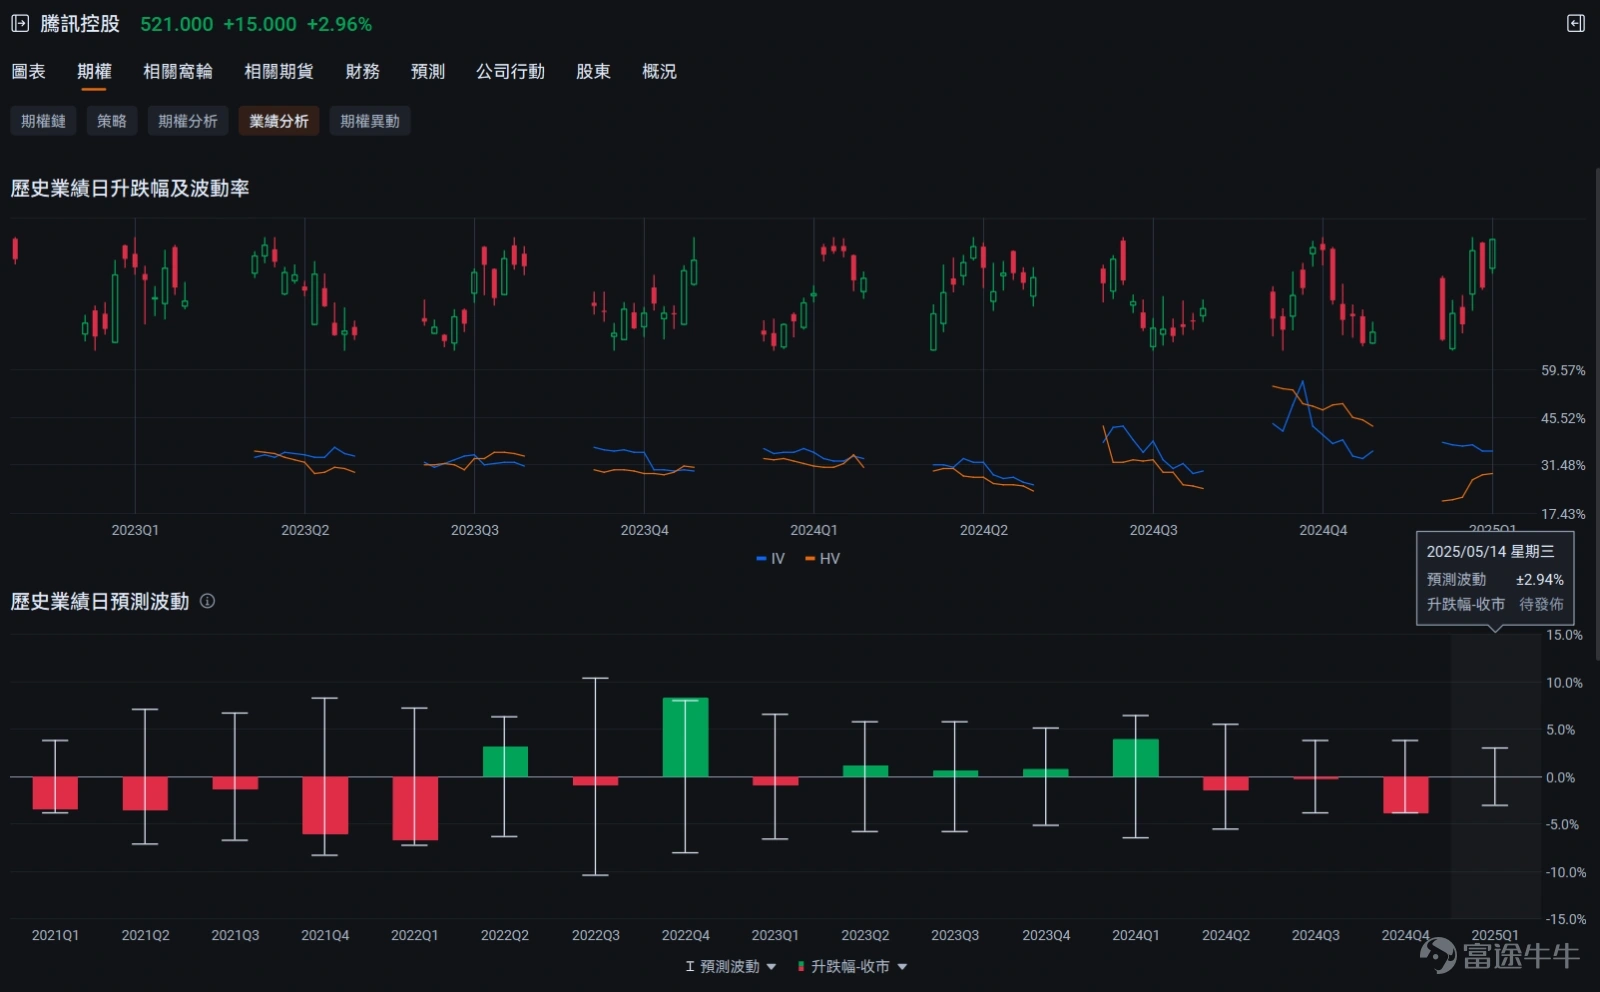
Task: Click the 2022Q3 label on the bar chart axis
Action: pos(596,935)
